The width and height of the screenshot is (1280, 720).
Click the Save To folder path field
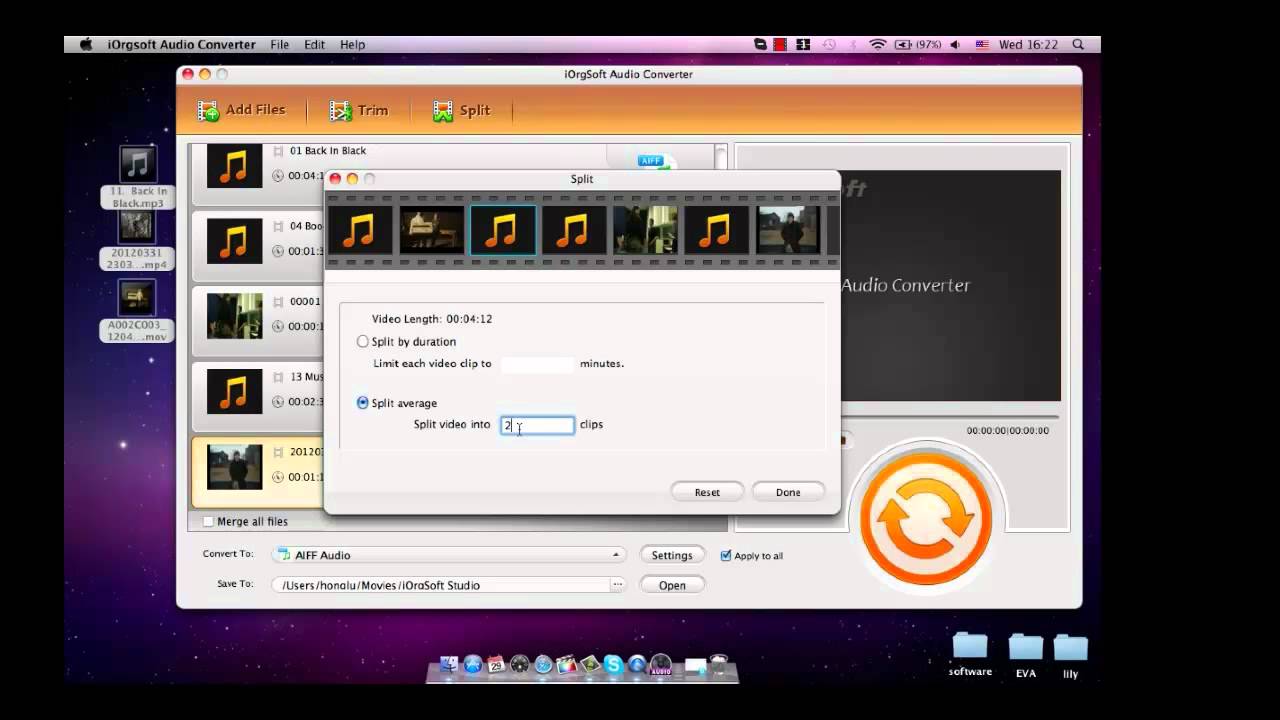click(440, 585)
